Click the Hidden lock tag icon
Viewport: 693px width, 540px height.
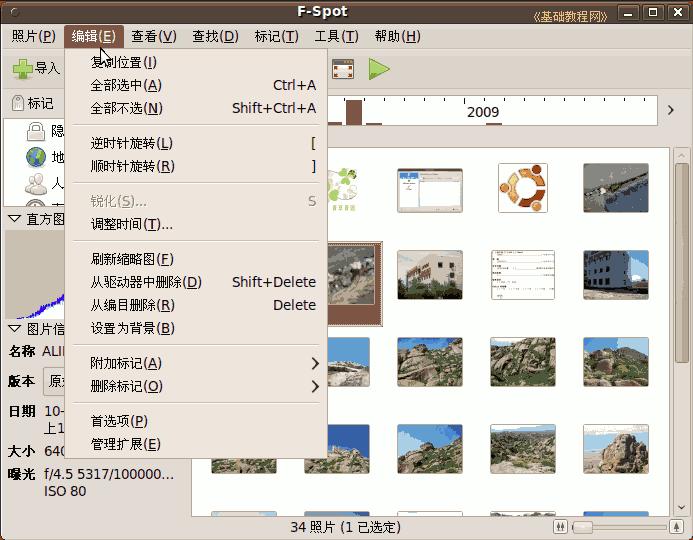pyautogui.click(x=36, y=131)
